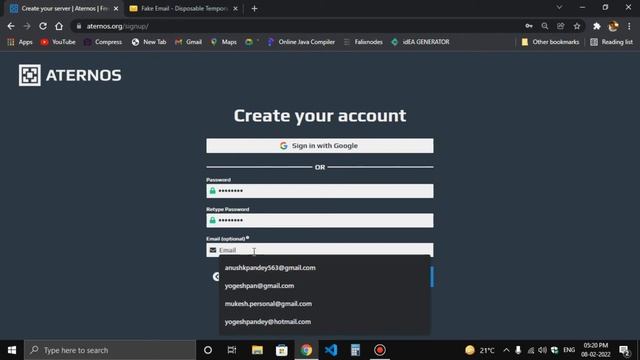Image resolution: width=640 pixels, height=360 pixels.
Task: Choose yogeshpan@gmail.com from autofill list
Action: click(x=324, y=286)
